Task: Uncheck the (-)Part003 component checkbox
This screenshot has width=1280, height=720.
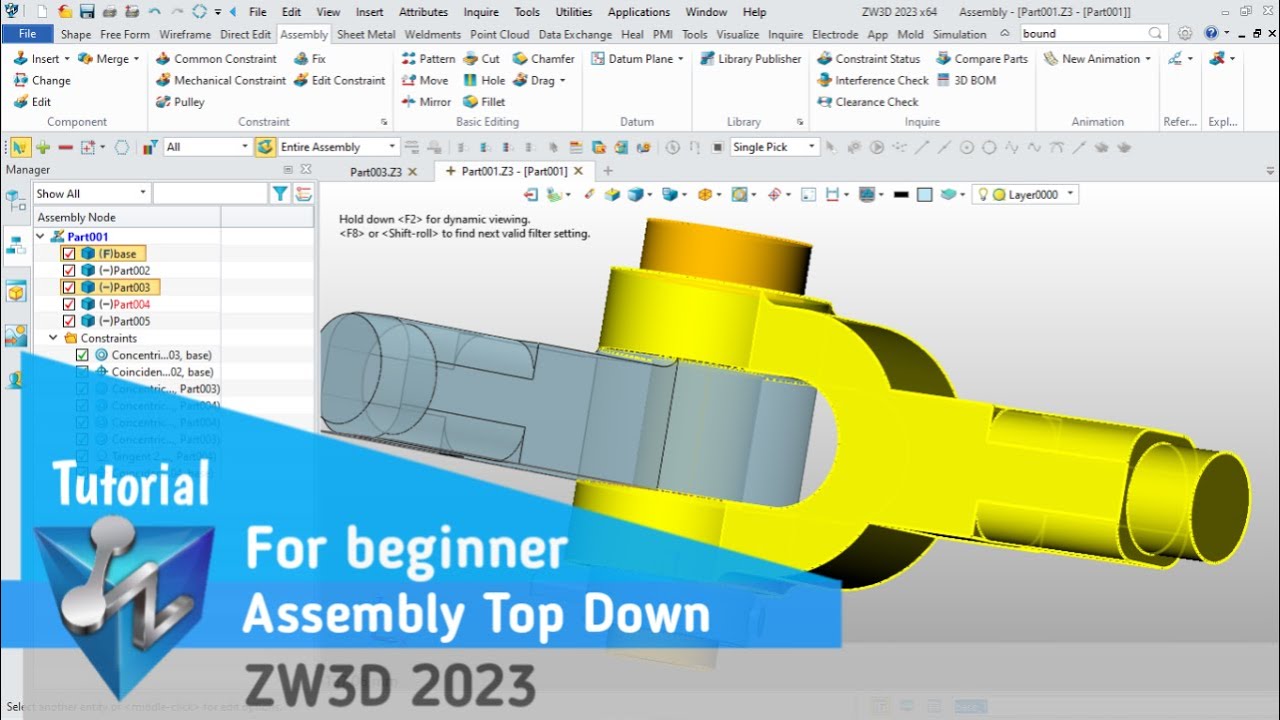Action: click(69, 288)
